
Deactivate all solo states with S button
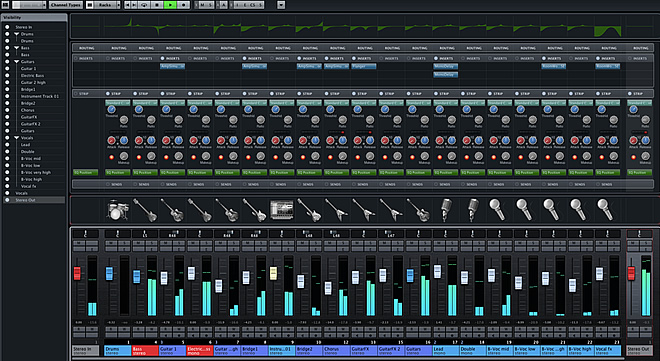tap(210, 5)
